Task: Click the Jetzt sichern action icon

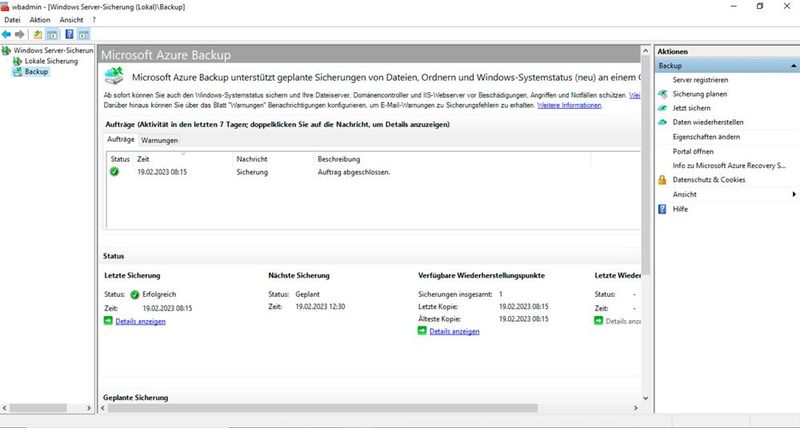Action: click(x=662, y=108)
